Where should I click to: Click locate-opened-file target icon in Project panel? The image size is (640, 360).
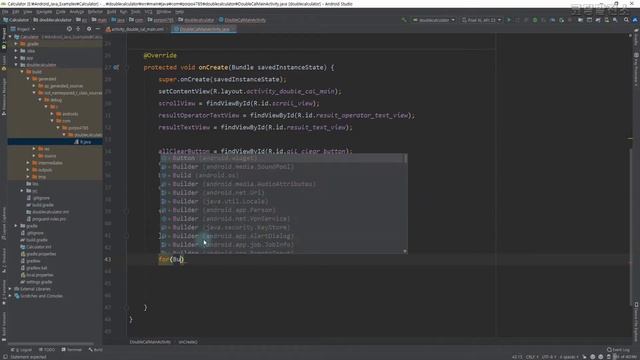click(69, 29)
